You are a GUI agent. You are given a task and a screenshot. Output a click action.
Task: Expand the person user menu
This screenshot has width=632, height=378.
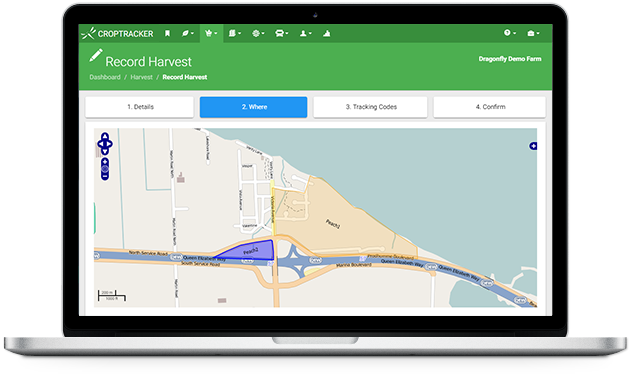(x=305, y=33)
